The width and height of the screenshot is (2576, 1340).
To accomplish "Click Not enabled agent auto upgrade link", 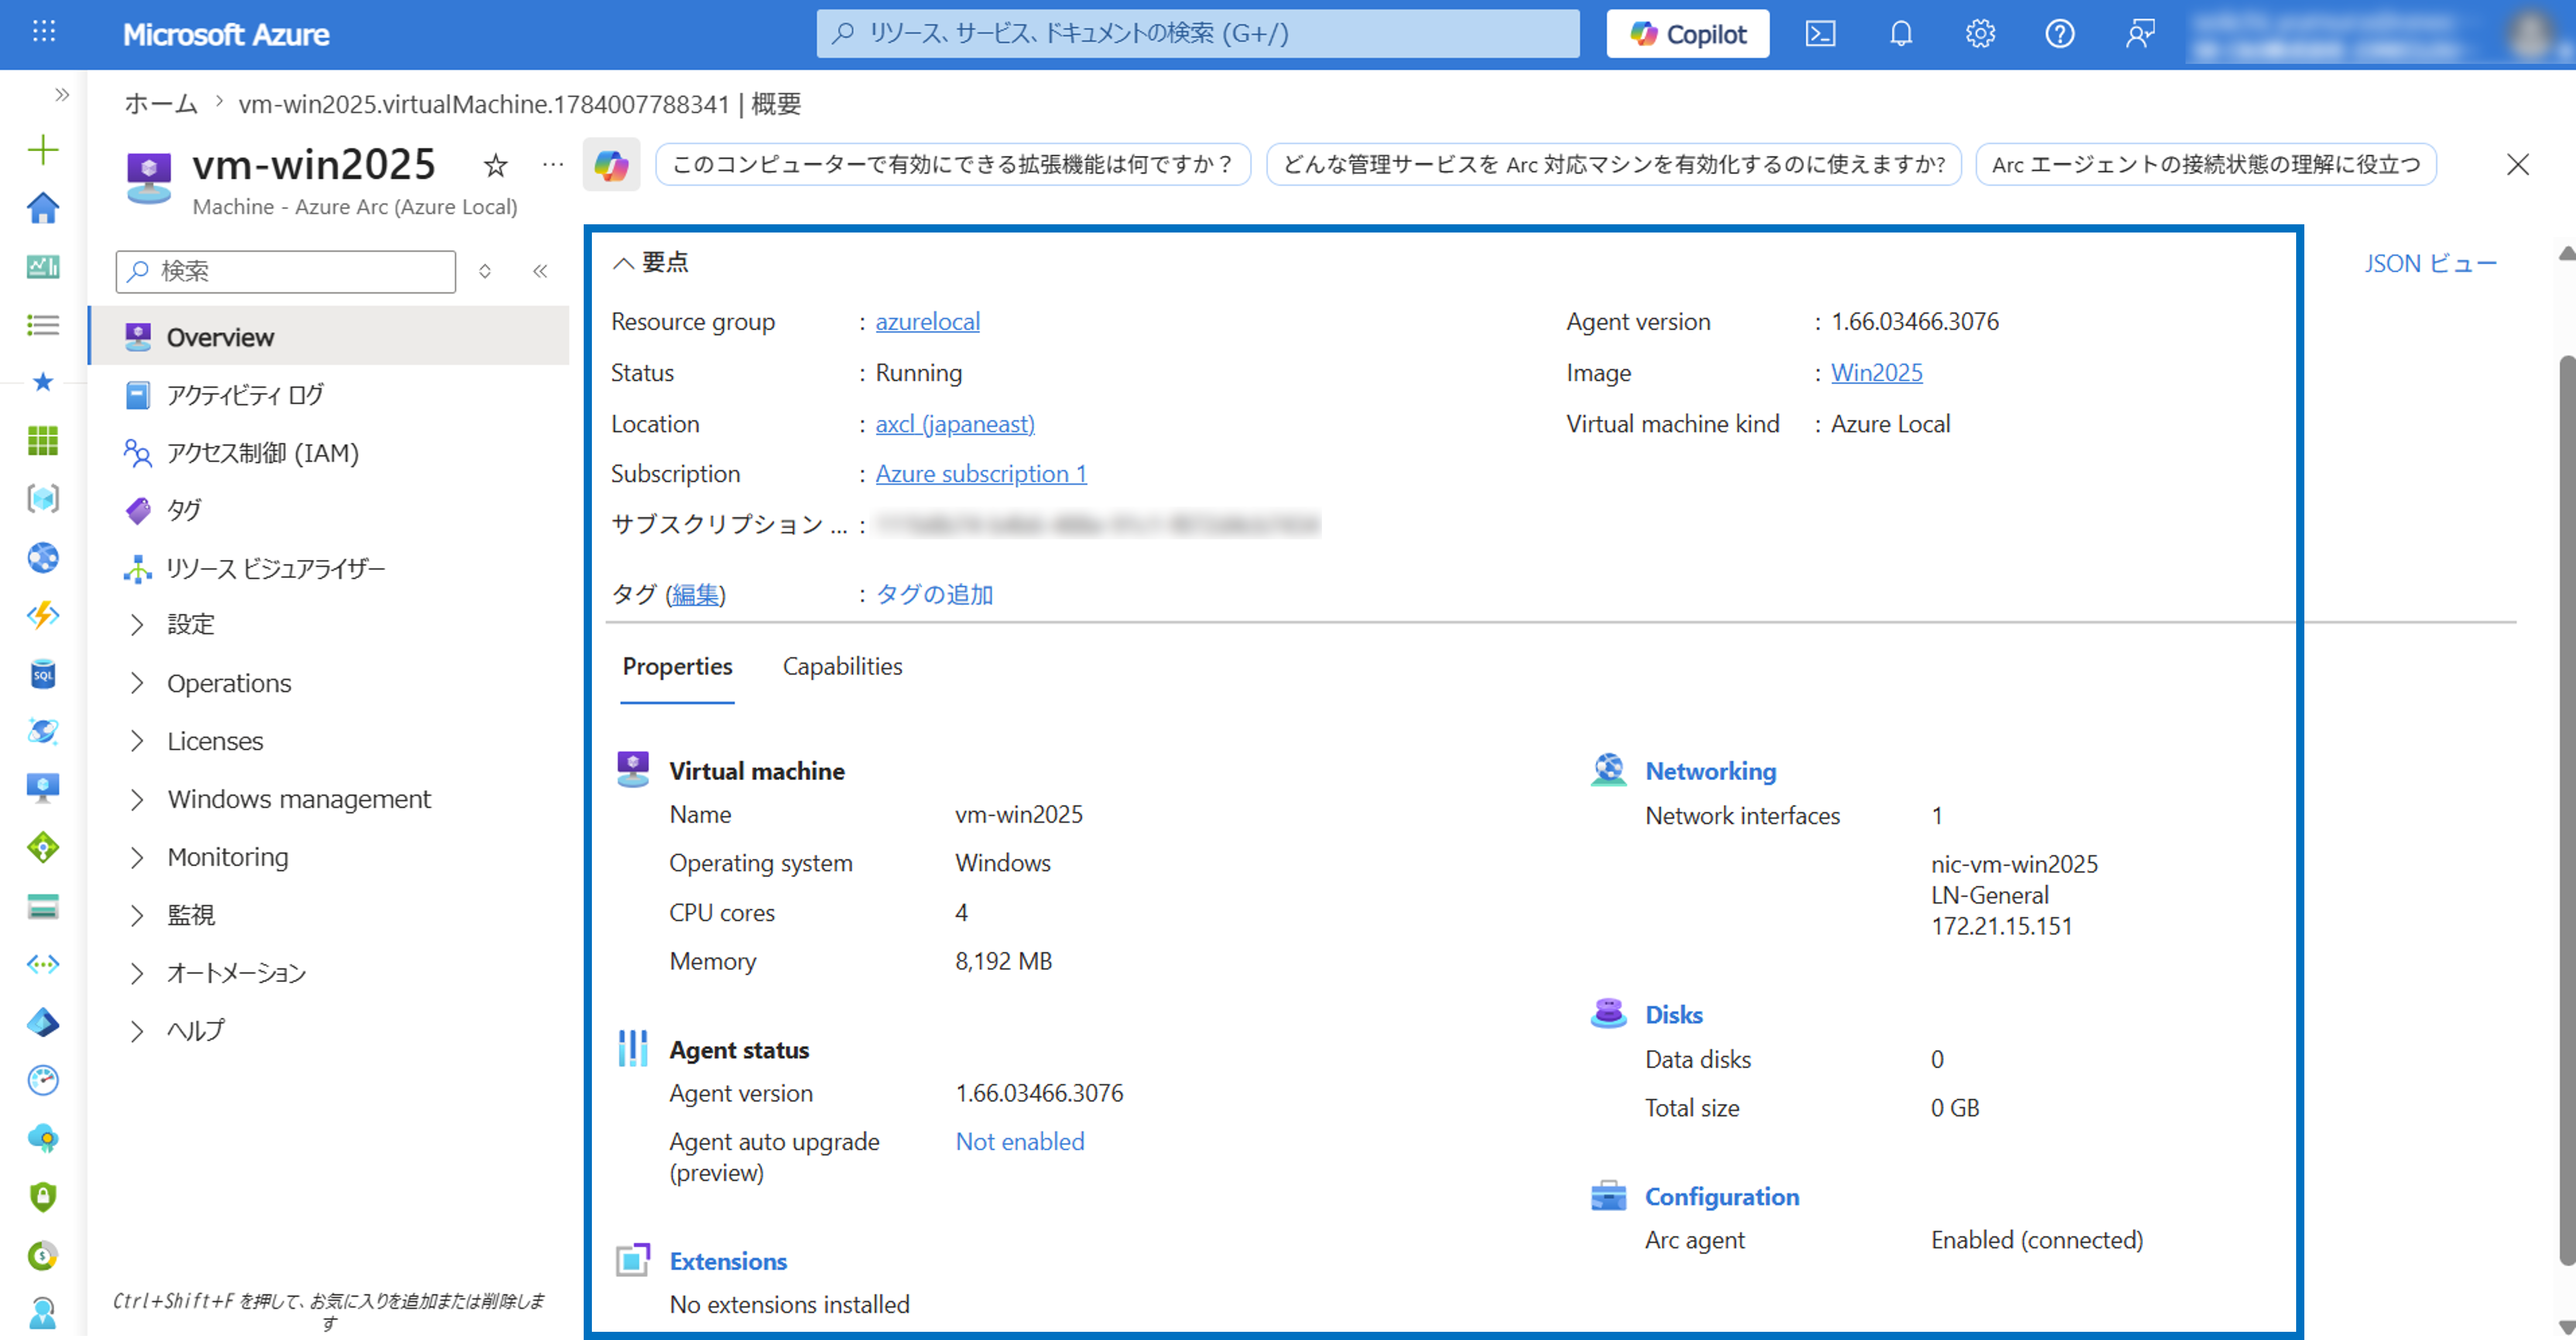I will 1020,1142.
